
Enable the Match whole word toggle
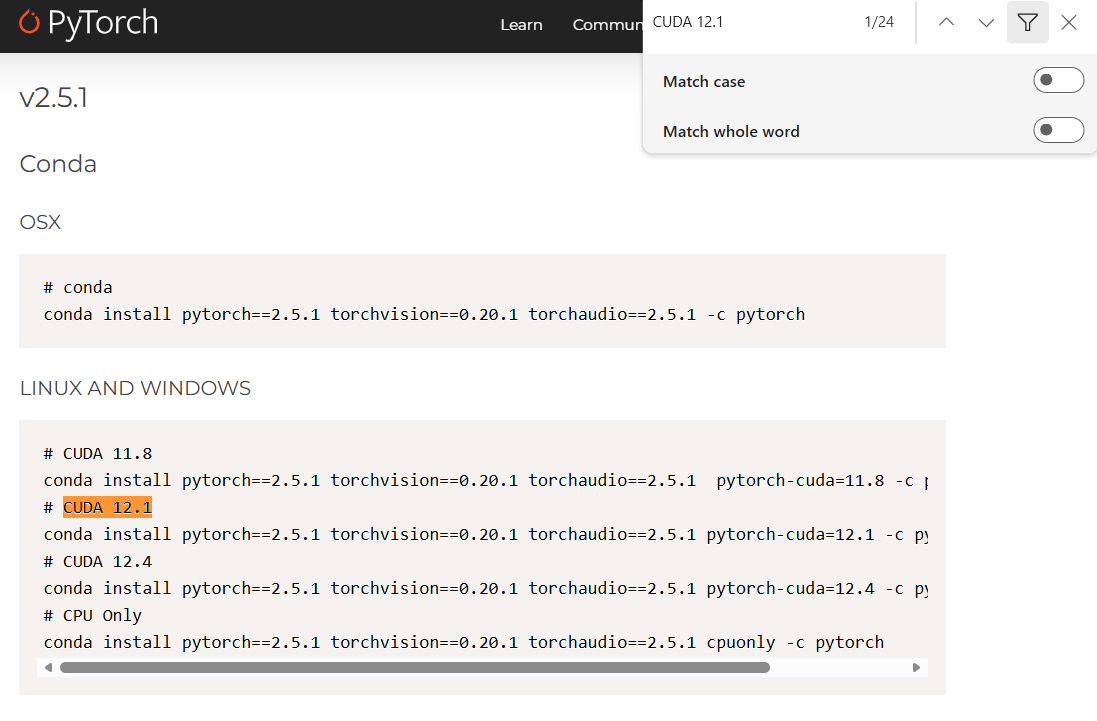click(1059, 130)
